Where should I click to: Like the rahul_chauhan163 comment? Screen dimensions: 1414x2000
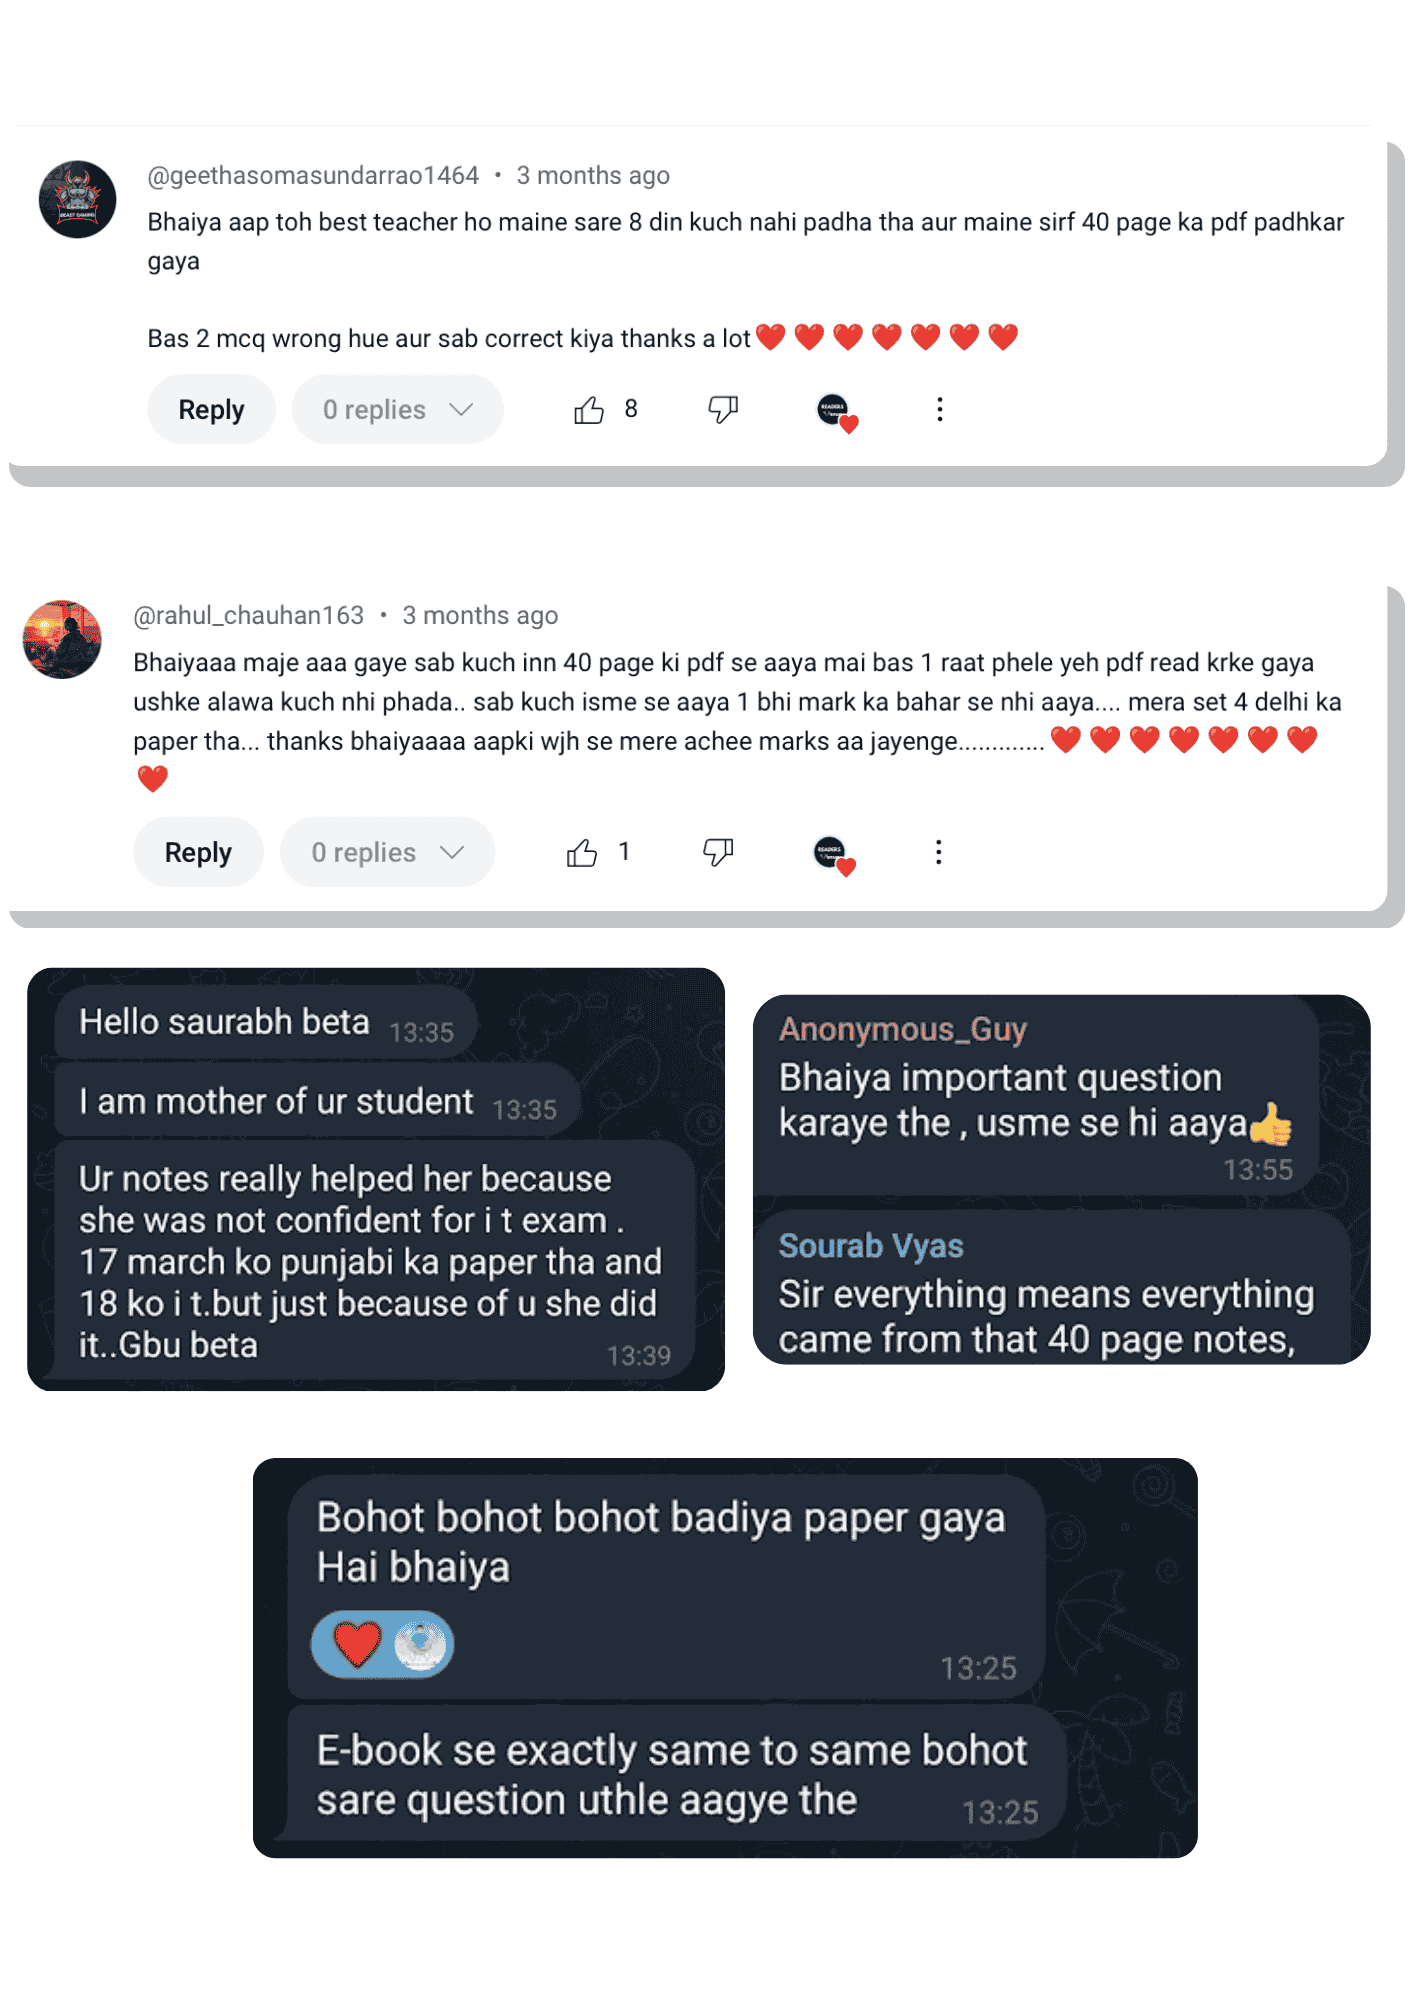coord(582,853)
